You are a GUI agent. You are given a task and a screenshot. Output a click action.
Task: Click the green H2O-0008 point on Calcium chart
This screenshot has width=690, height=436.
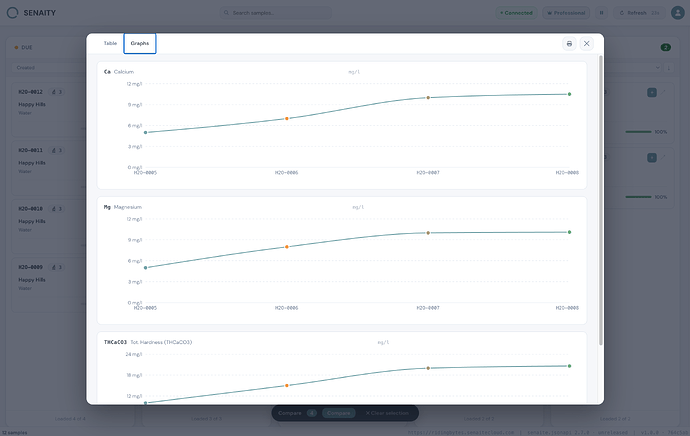[x=569, y=94]
